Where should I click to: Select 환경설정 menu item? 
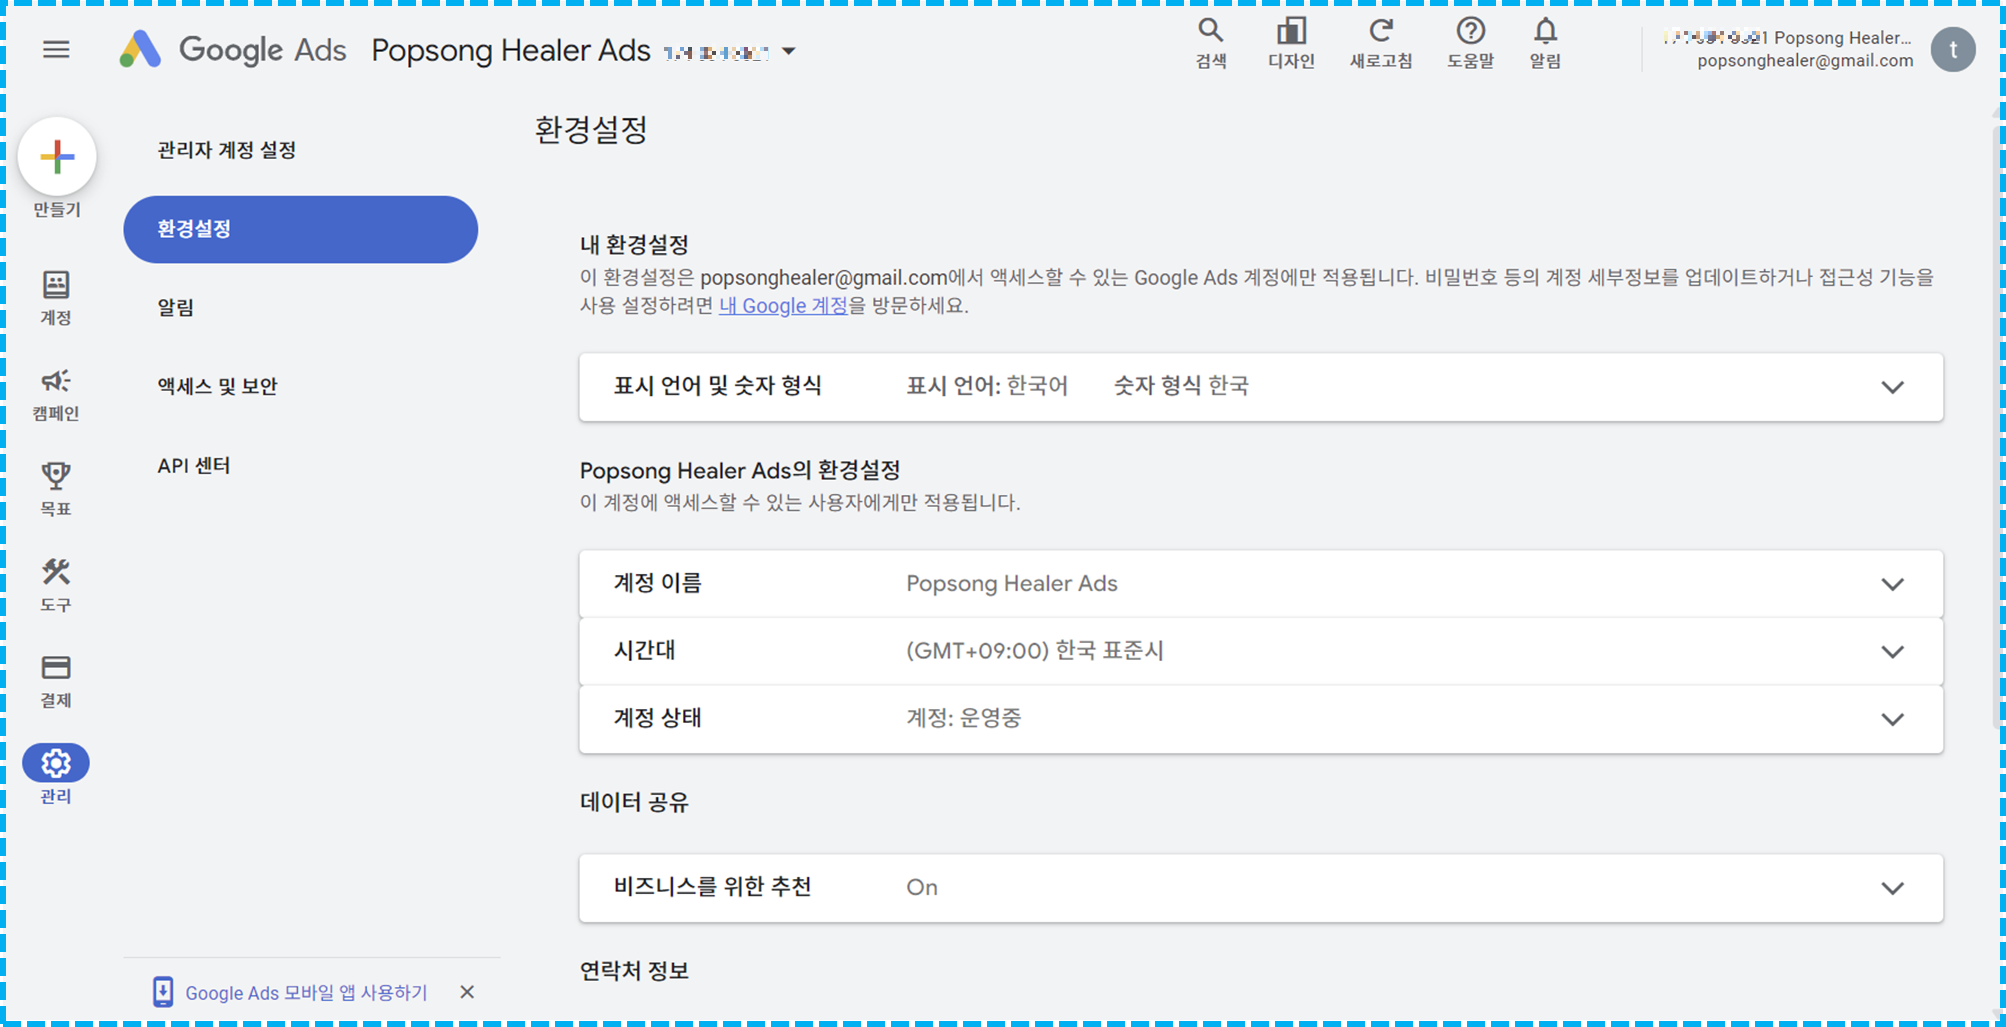click(x=300, y=229)
